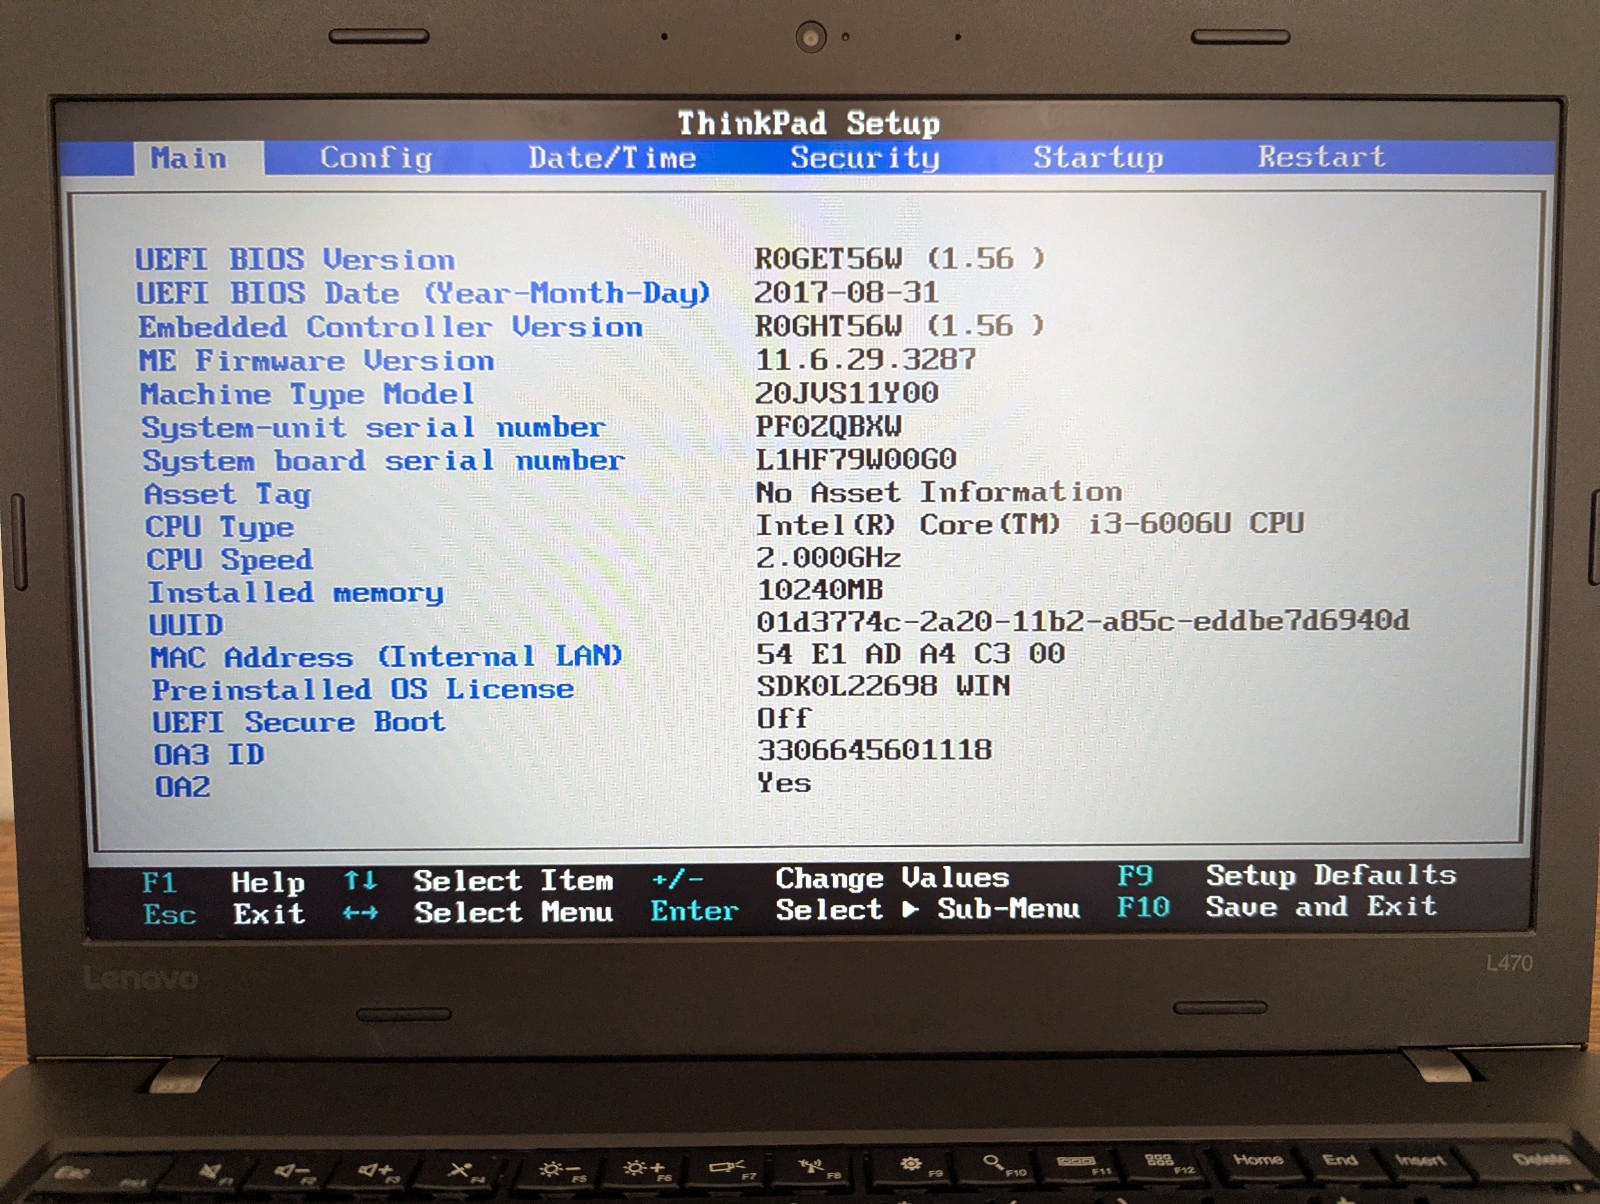Image resolution: width=1600 pixels, height=1204 pixels.
Task: Go to the Security tab
Action: pyautogui.click(x=865, y=158)
